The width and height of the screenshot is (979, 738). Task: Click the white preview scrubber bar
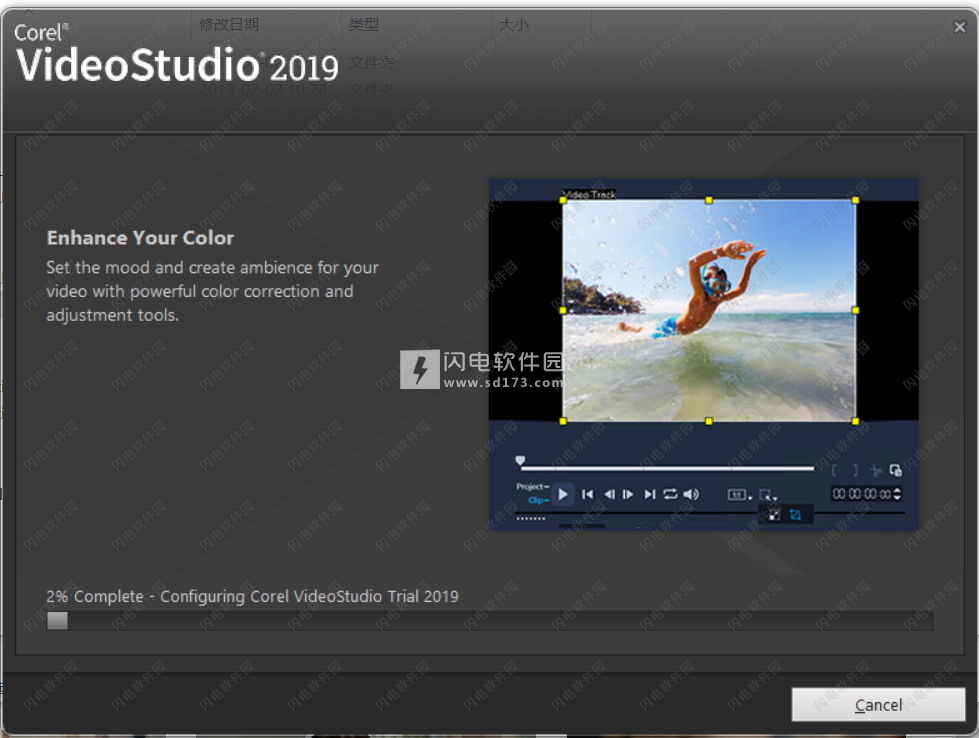click(x=667, y=468)
